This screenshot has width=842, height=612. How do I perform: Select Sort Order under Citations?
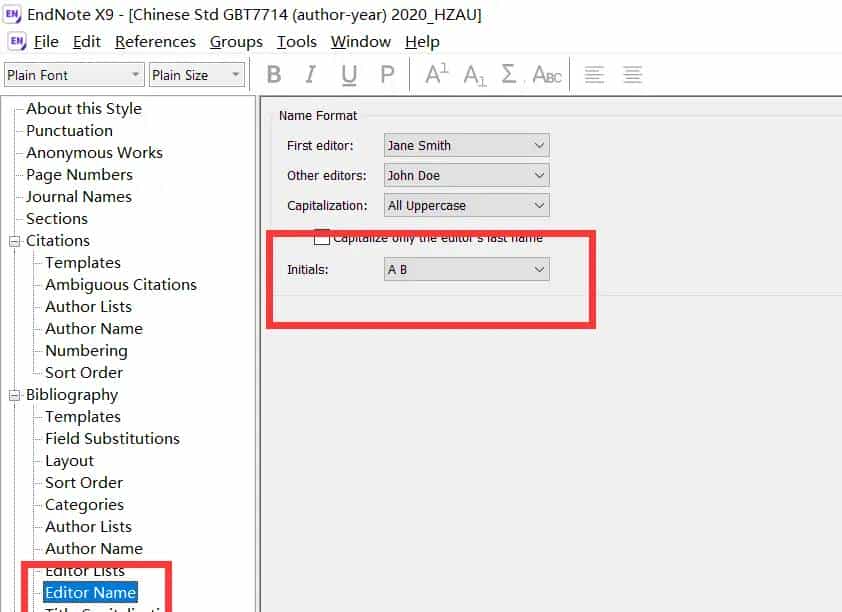coord(84,373)
